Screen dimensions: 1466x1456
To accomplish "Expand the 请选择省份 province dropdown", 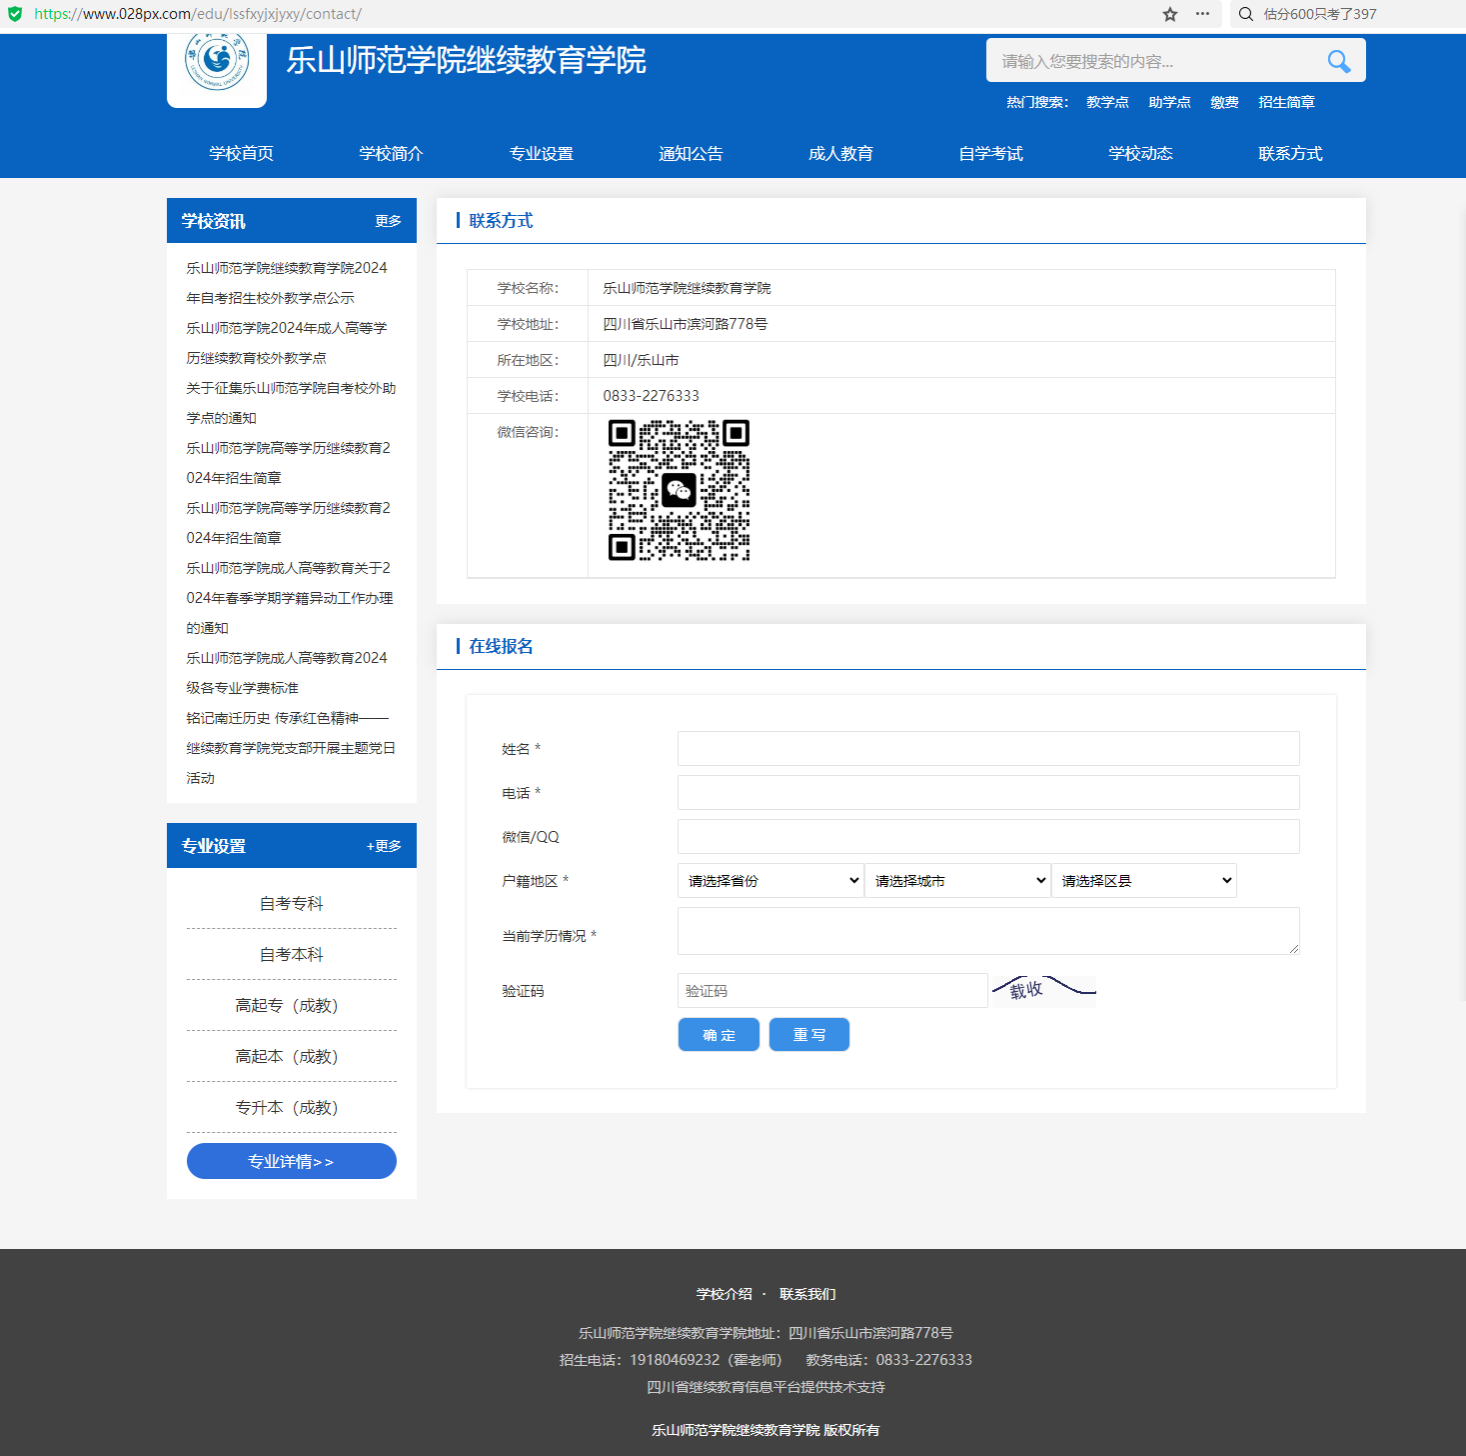I will click(770, 881).
